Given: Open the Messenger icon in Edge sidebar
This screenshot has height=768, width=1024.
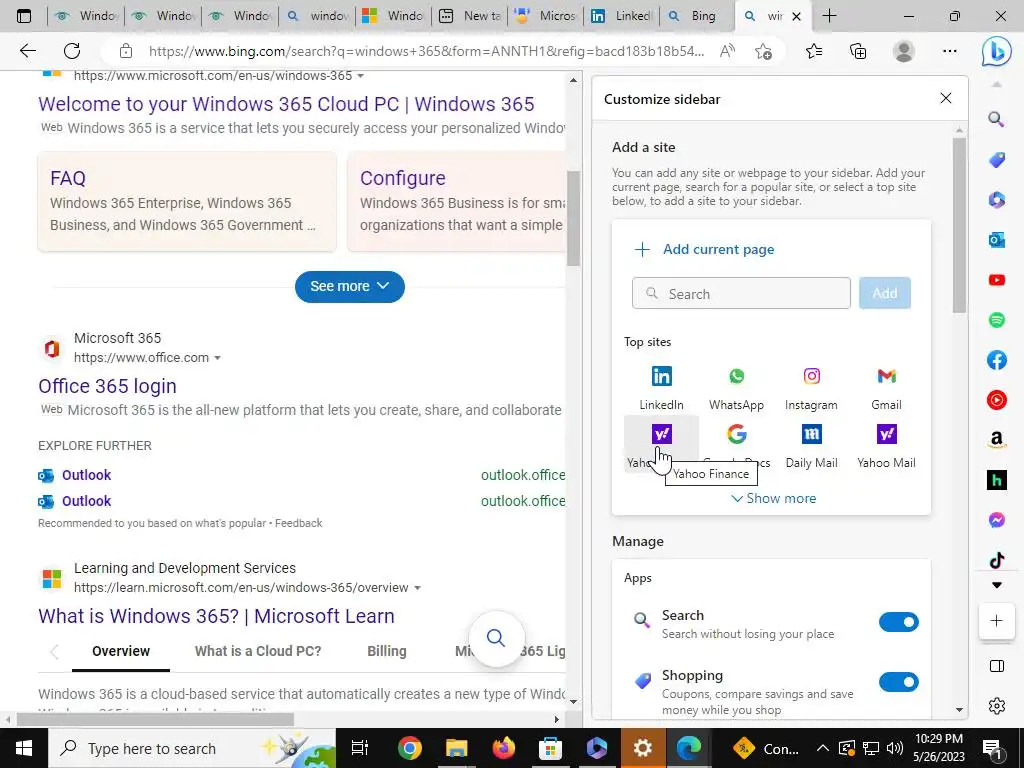Looking at the screenshot, I should click(x=996, y=520).
